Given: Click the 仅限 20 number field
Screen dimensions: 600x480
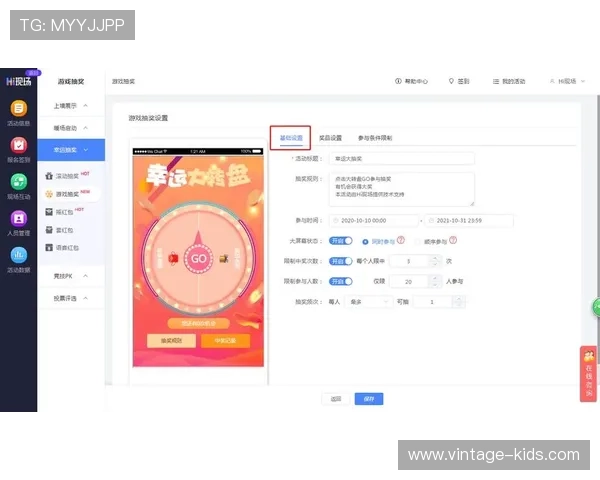Looking at the screenshot, I should (409, 281).
